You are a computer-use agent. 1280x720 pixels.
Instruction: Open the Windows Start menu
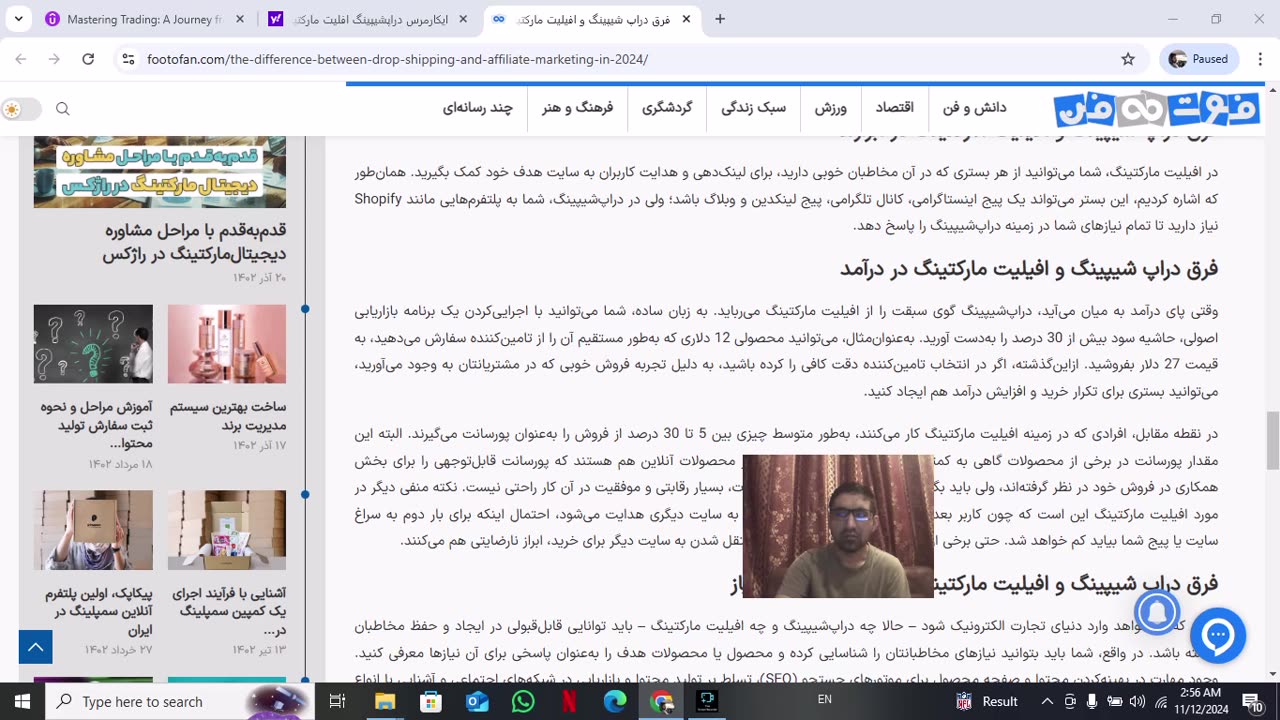(22, 701)
